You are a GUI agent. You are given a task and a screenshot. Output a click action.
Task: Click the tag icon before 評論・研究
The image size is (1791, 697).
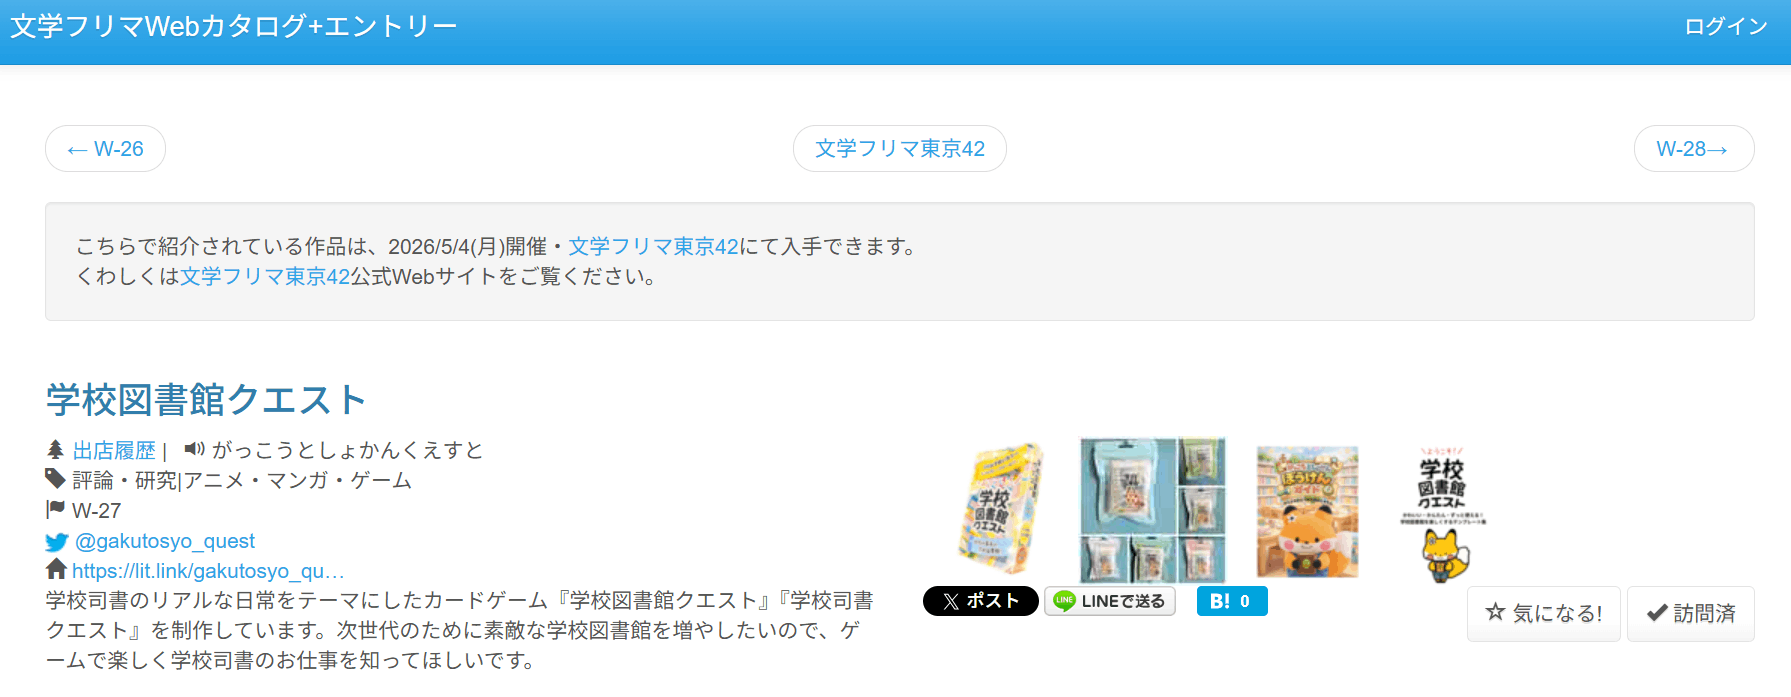[55, 479]
